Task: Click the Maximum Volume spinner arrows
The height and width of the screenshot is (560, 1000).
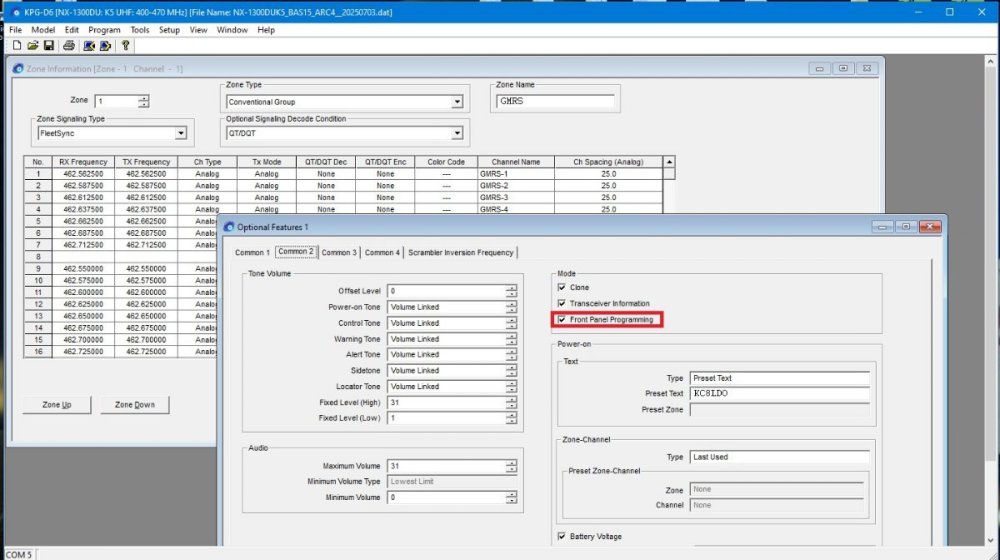Action: (511, 466)
